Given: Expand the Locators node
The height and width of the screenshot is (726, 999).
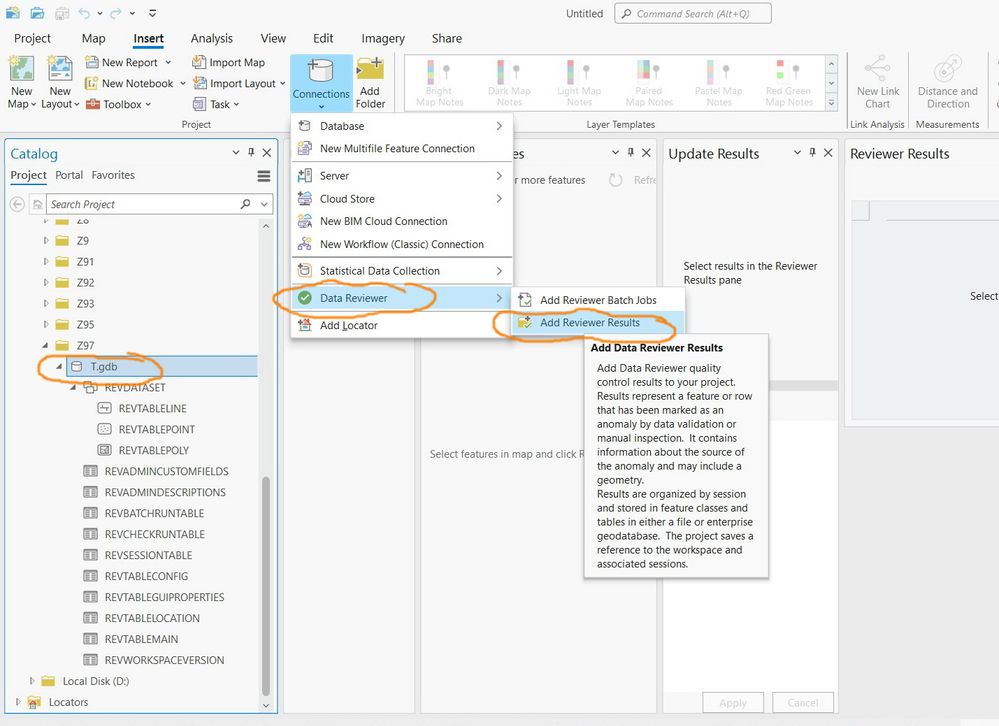Looking at the screenshot, I should click(x=18, y=702).
